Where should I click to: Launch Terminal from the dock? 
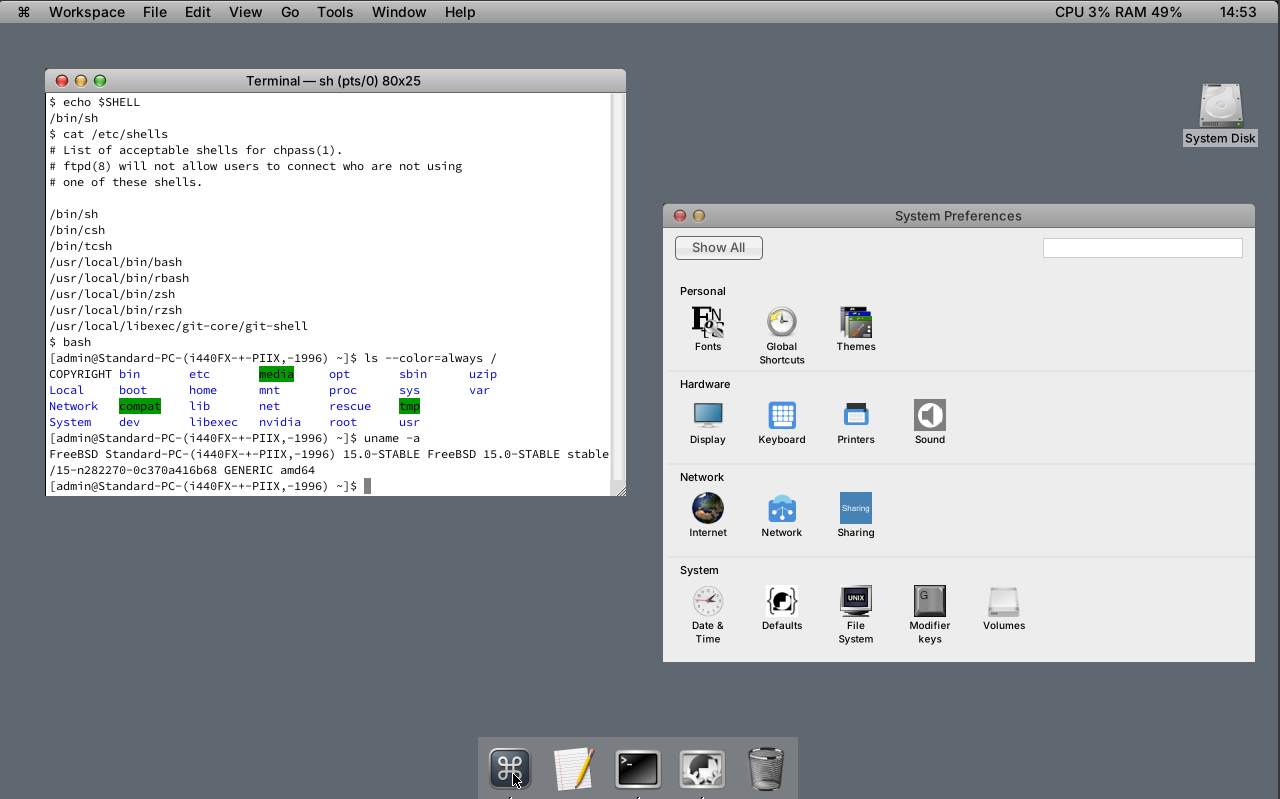[638, 769]
